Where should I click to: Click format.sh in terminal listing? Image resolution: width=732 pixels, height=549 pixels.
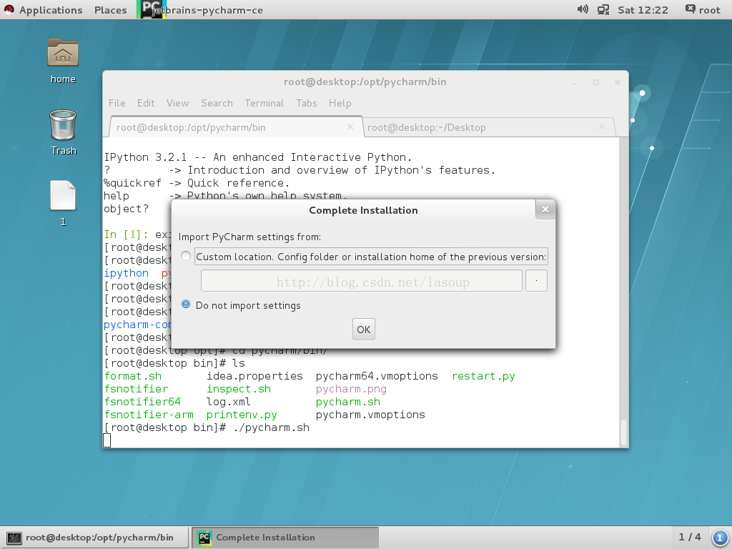pyautogui.click(x=133, y=376)
